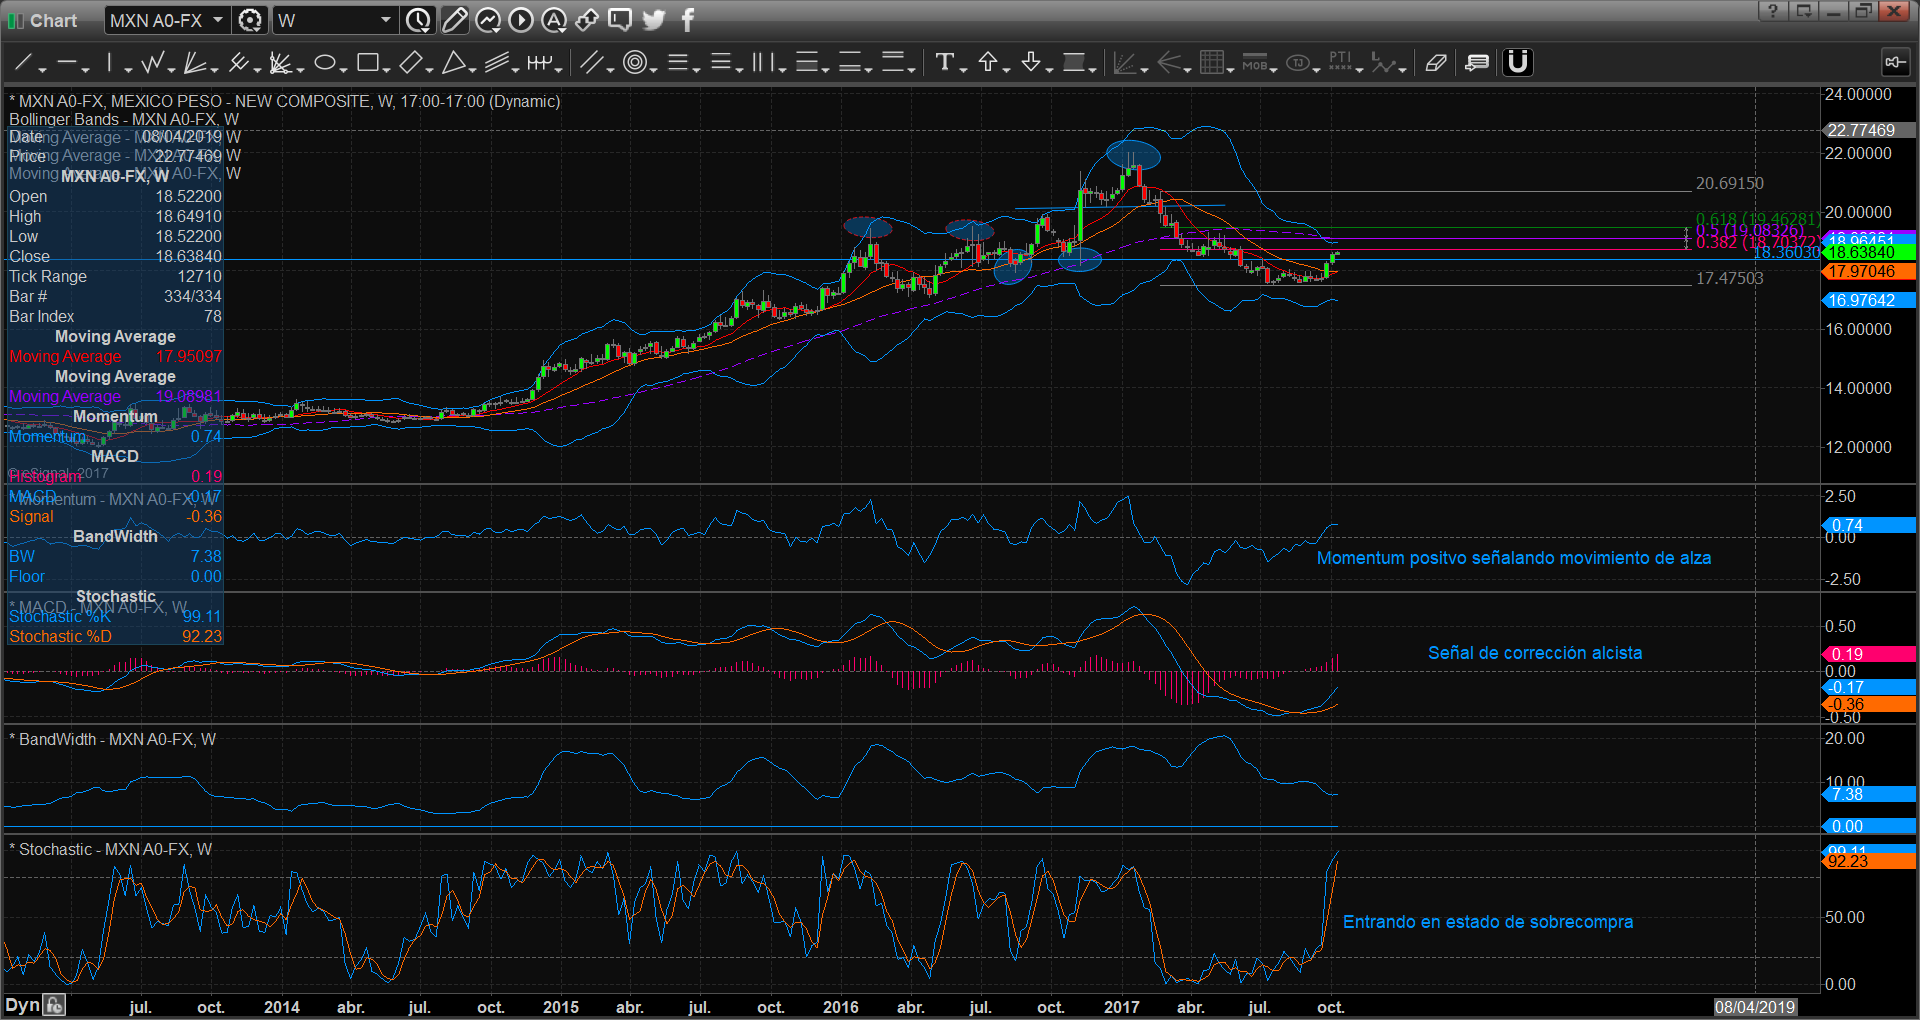Expand the concentric circles tool options arrow
Viewport: 1920px width, 1020px height.
click(x=653, y=69)
